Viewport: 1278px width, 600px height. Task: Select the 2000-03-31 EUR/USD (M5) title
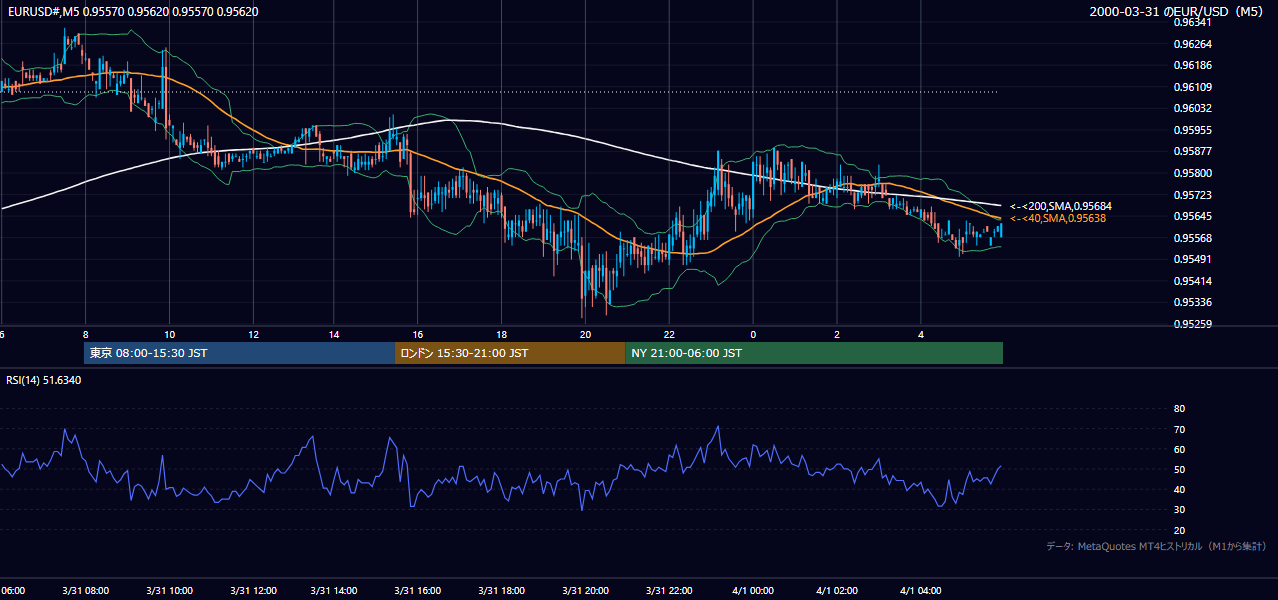click(1178, 11)
